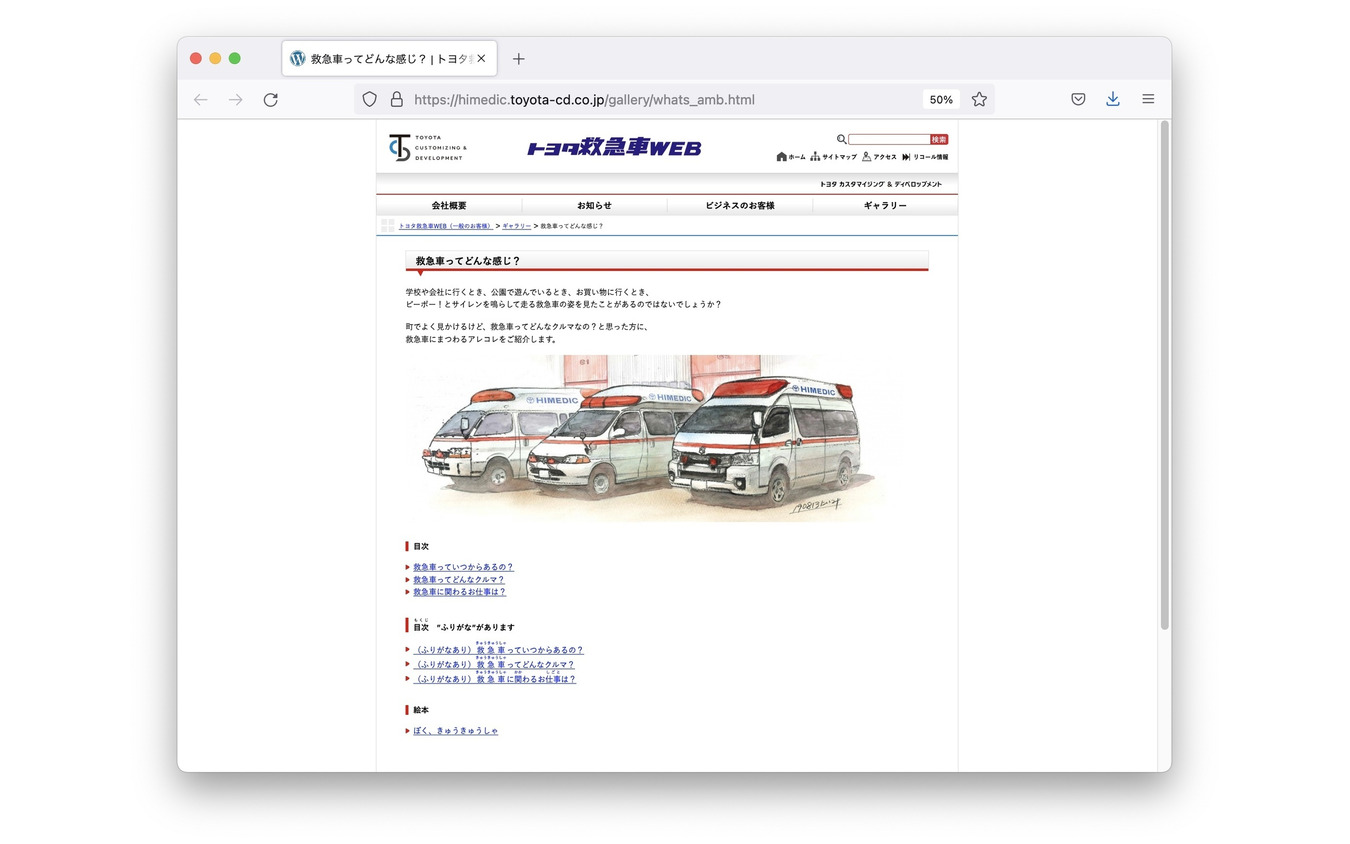Viewport: 1350px width, 844px height.
Task: Open the ビジネスのお客様 navigation menu
Action: tap(740, 205)
